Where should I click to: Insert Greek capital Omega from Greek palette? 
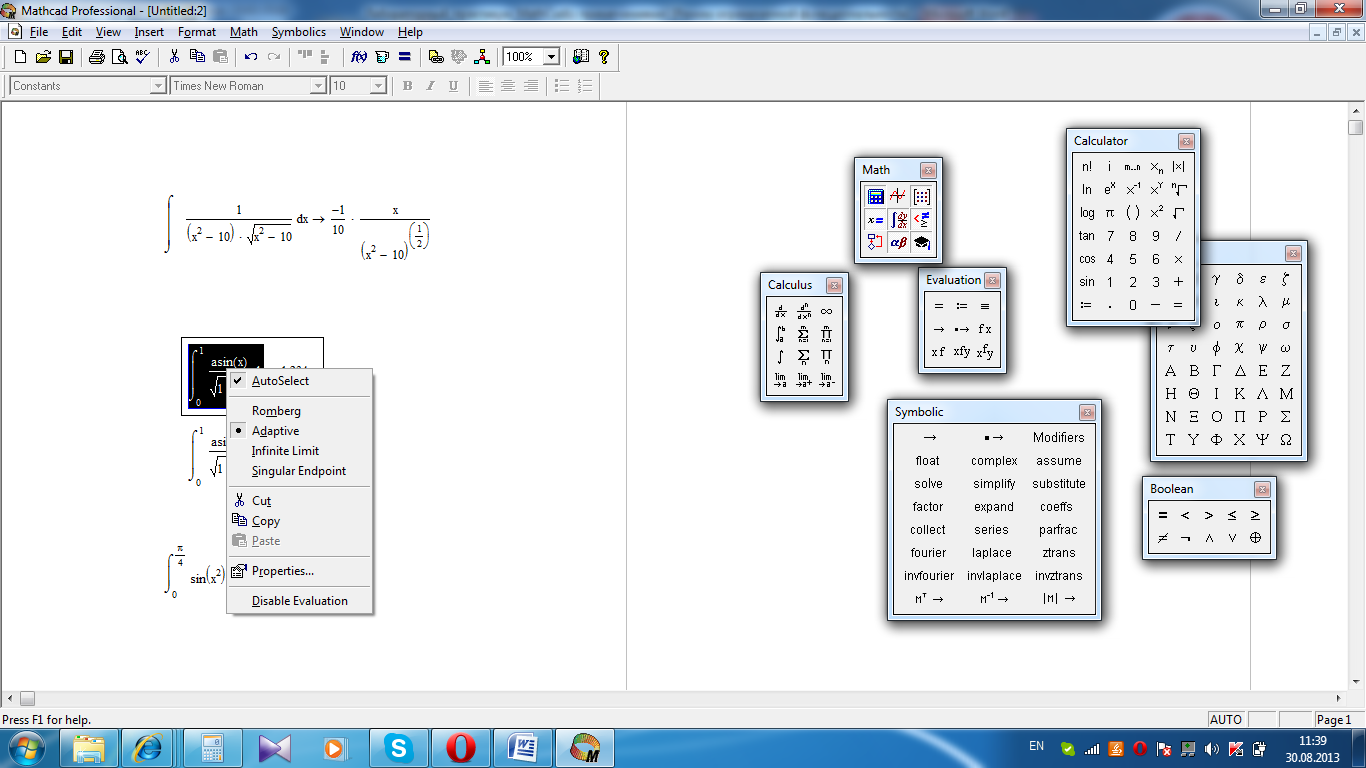click(1286, 440)
